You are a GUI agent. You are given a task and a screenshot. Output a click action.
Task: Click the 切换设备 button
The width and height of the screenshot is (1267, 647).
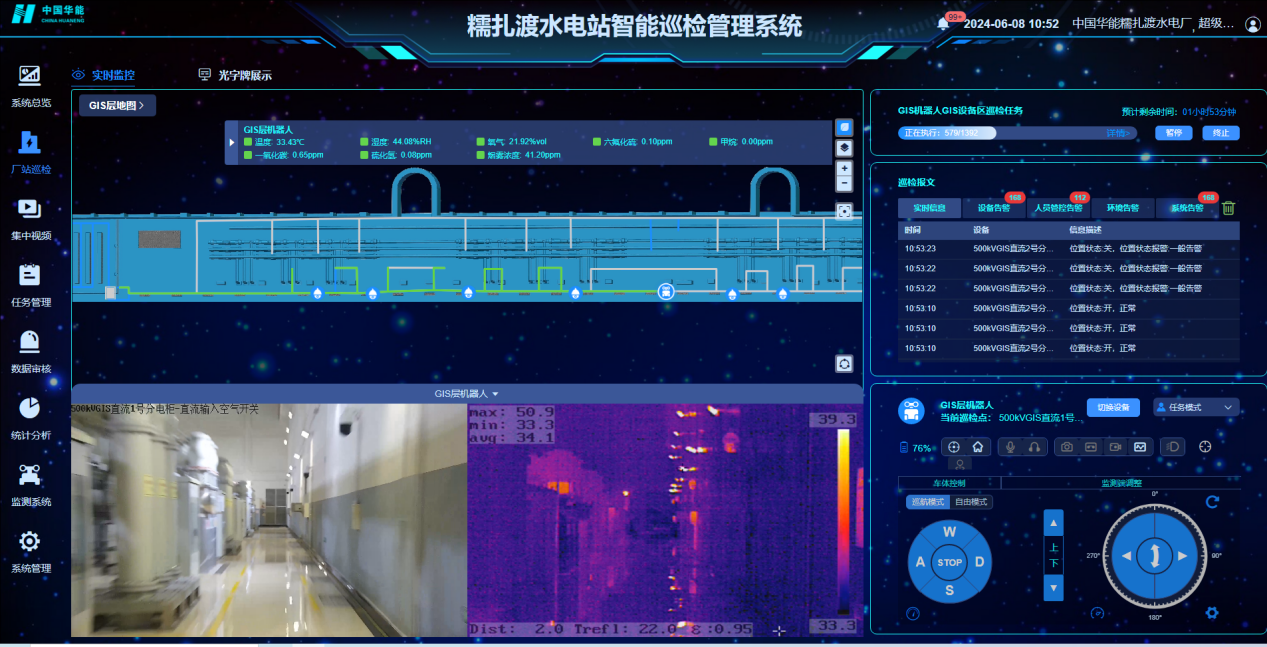(1112, 407)
